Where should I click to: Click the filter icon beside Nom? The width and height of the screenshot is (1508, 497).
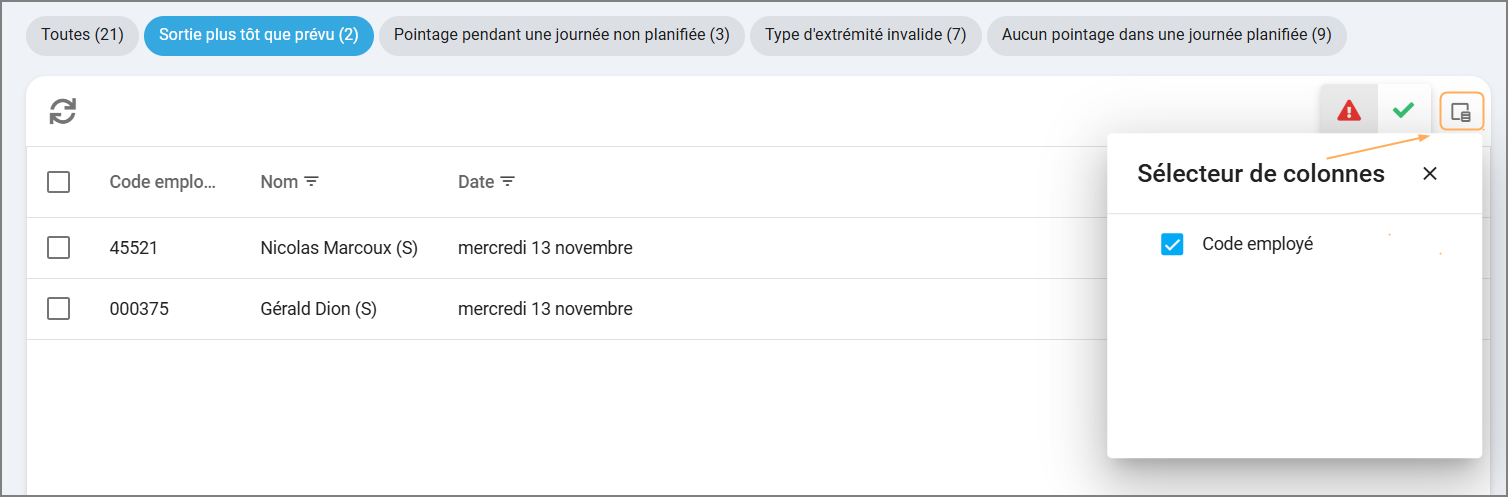pos(311,182)
